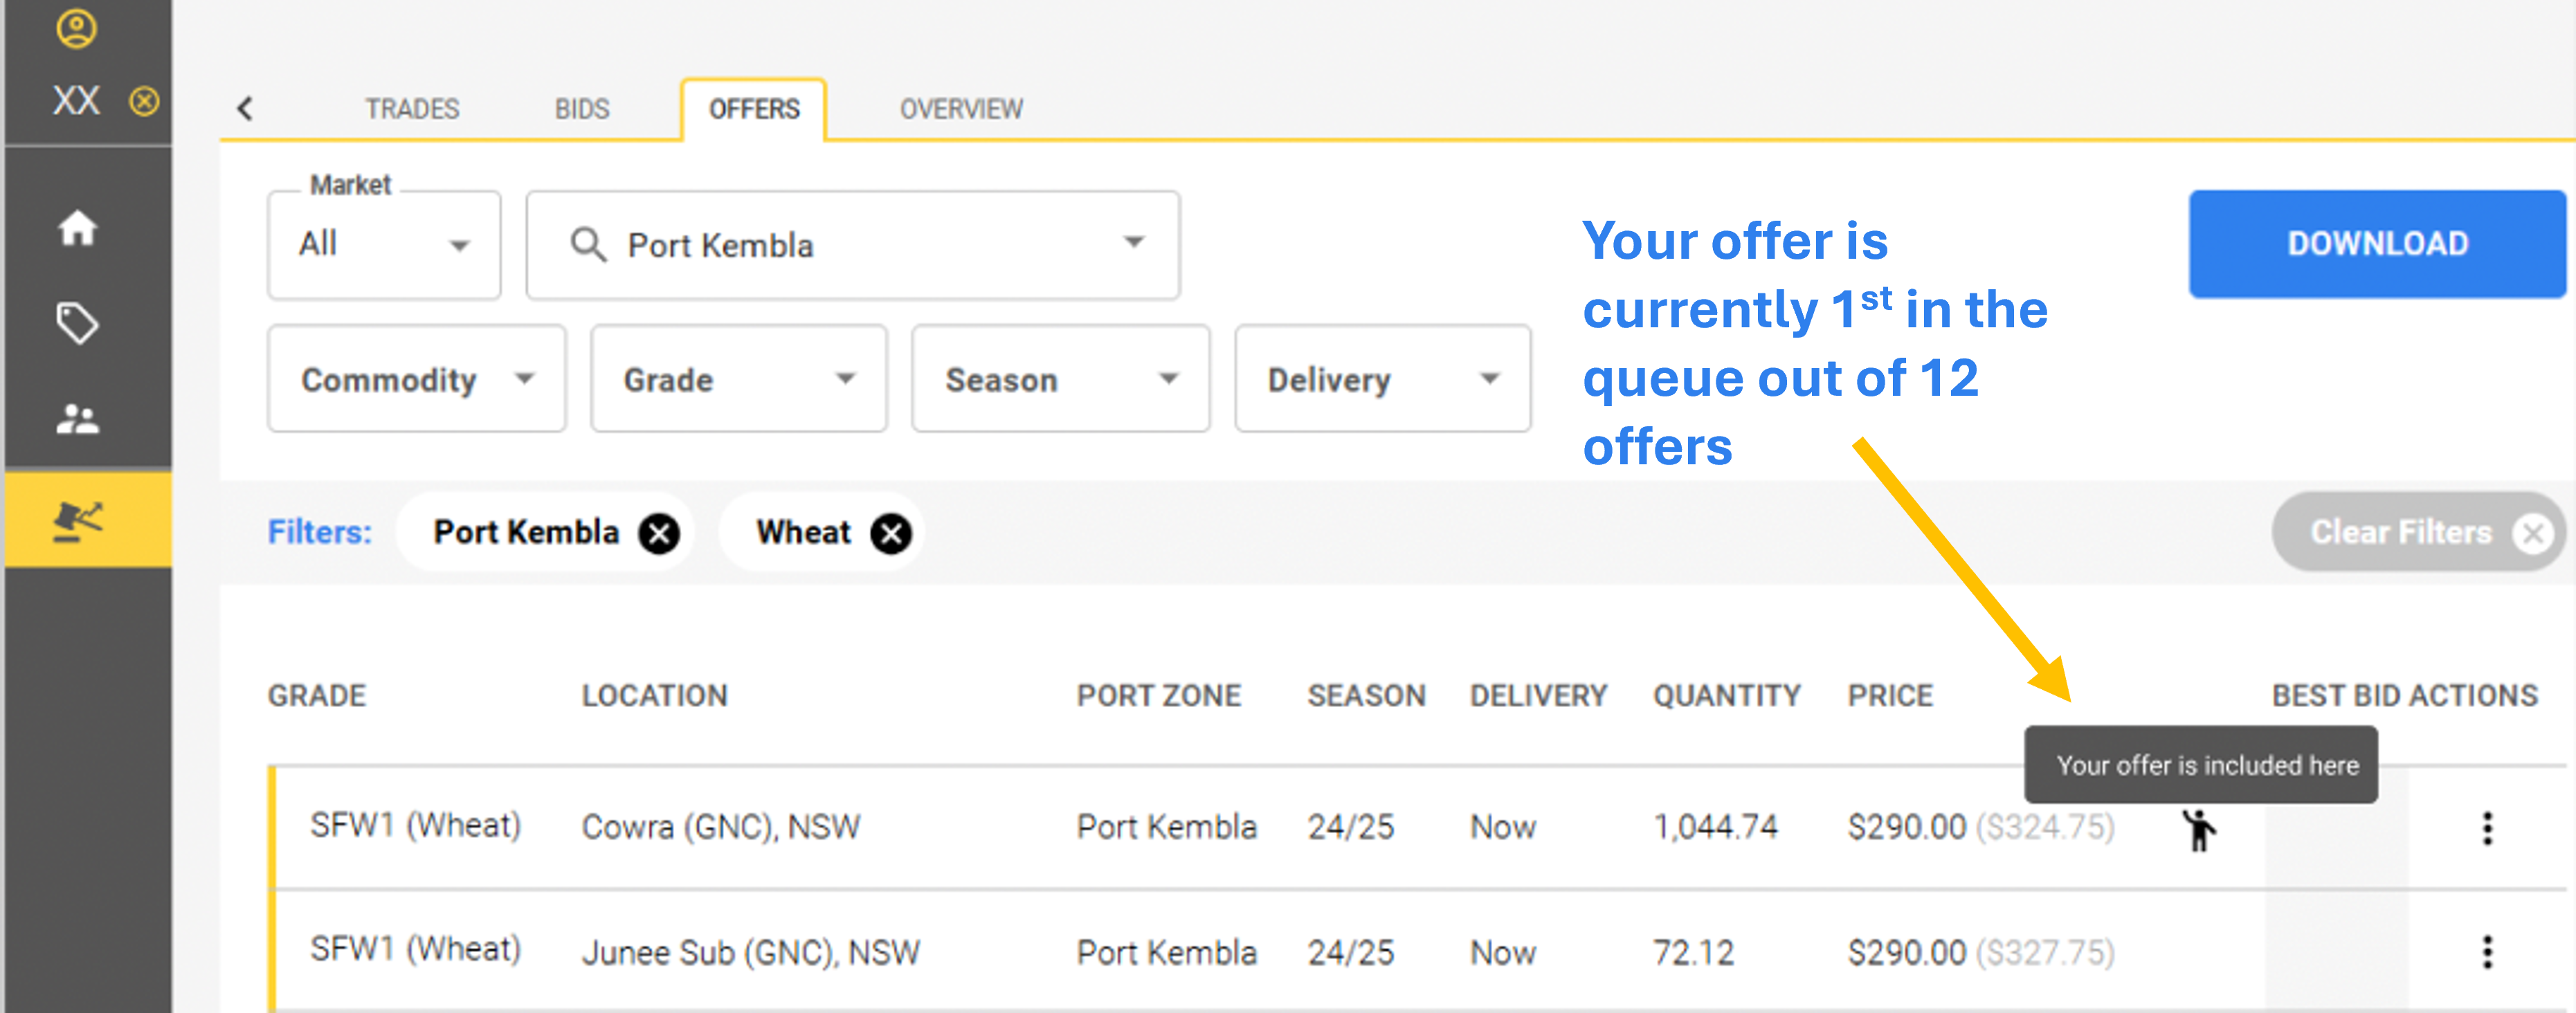The image size is (2576, 1013).
Task: Expand the Season dropdown
Action: coord(1060,379)
